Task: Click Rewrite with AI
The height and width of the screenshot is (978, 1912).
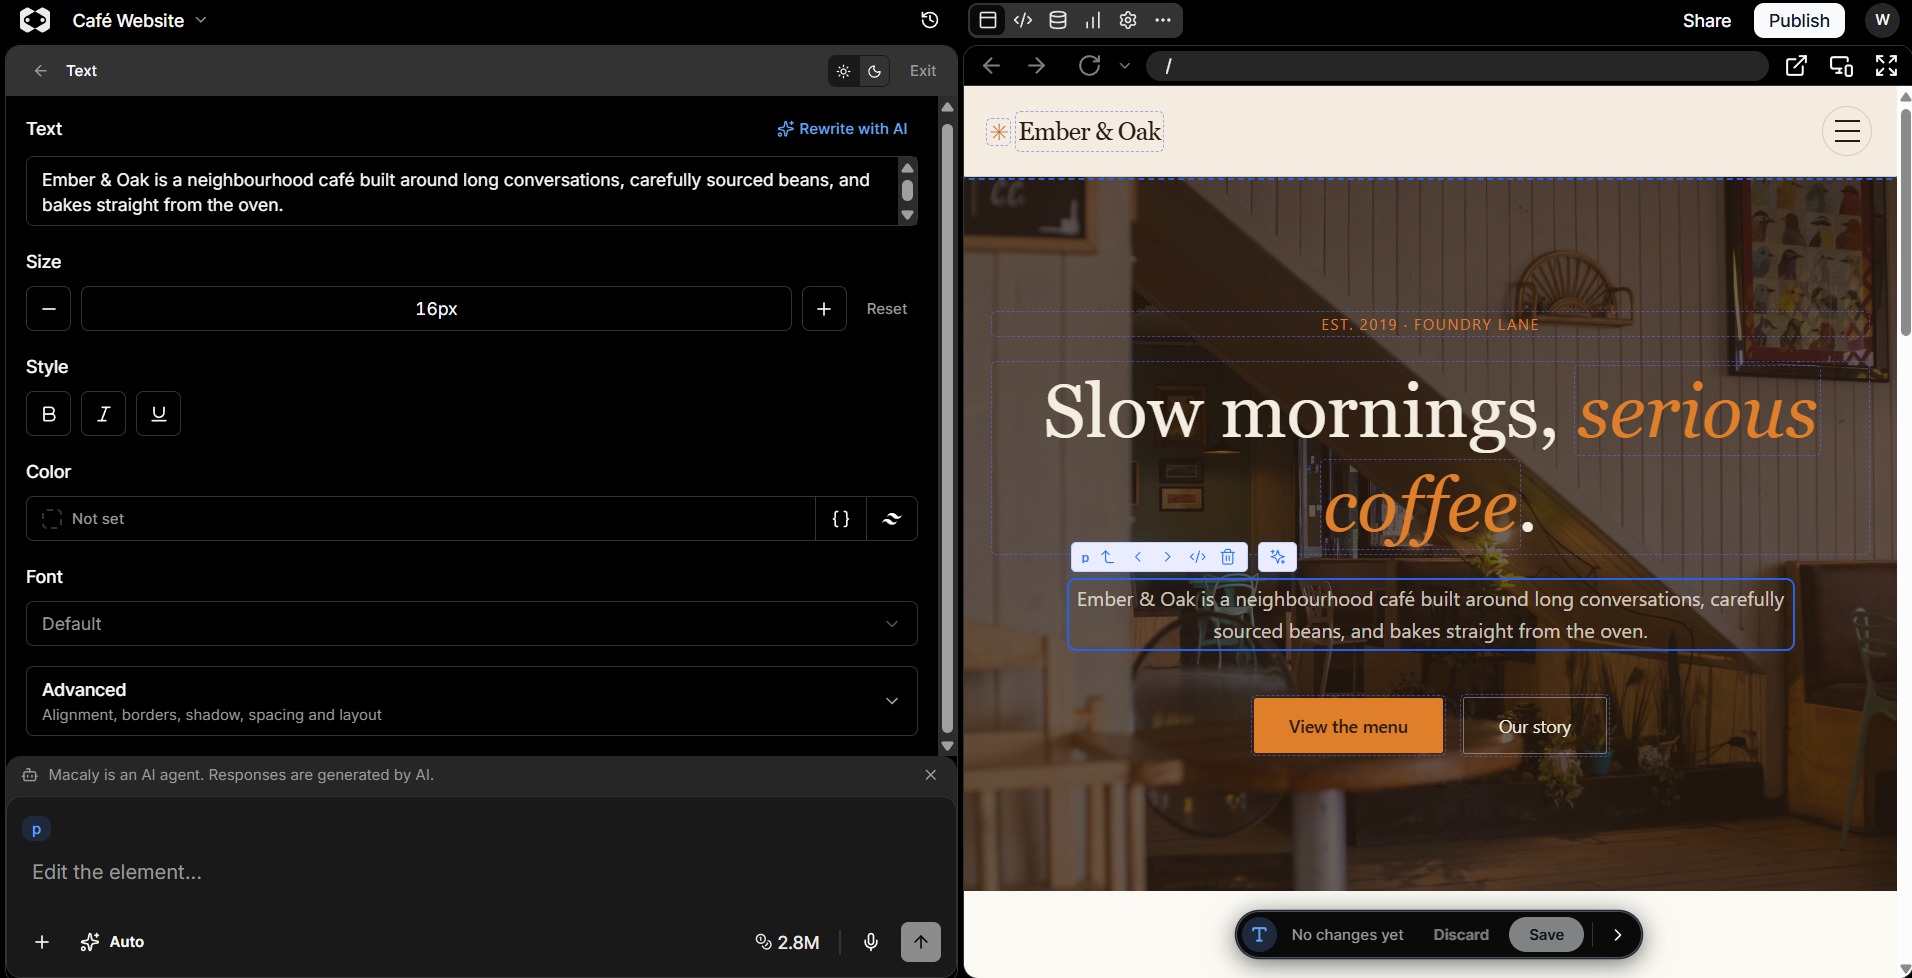Action: [842, 129]
